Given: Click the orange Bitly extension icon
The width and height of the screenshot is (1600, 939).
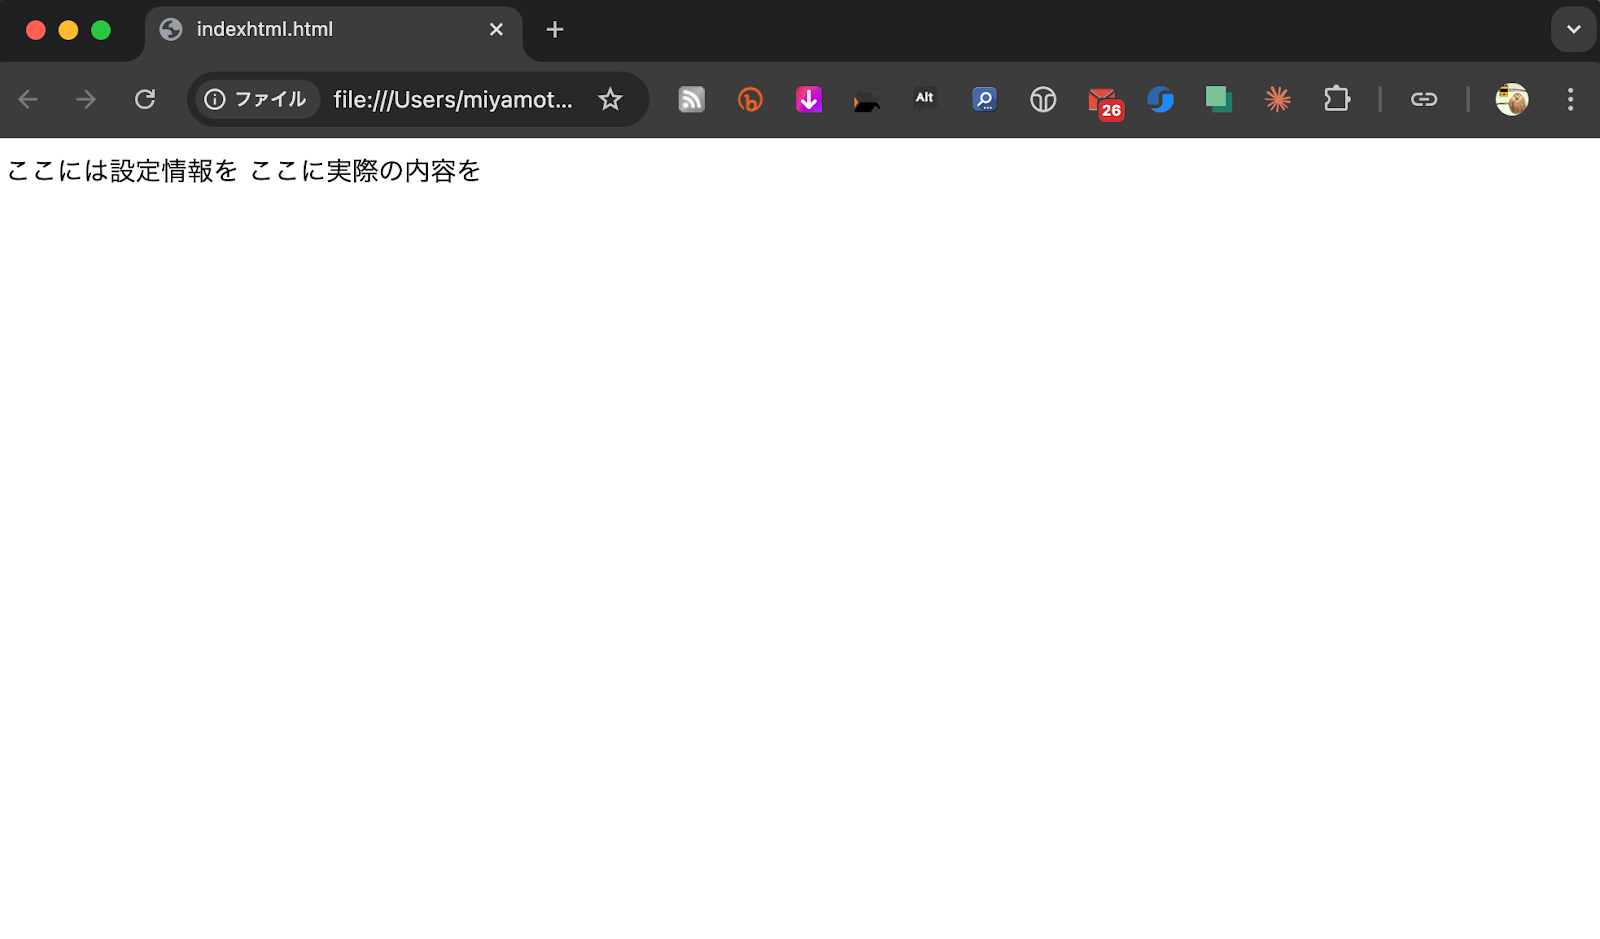Looking at the screenshot, I should point(750,99).
